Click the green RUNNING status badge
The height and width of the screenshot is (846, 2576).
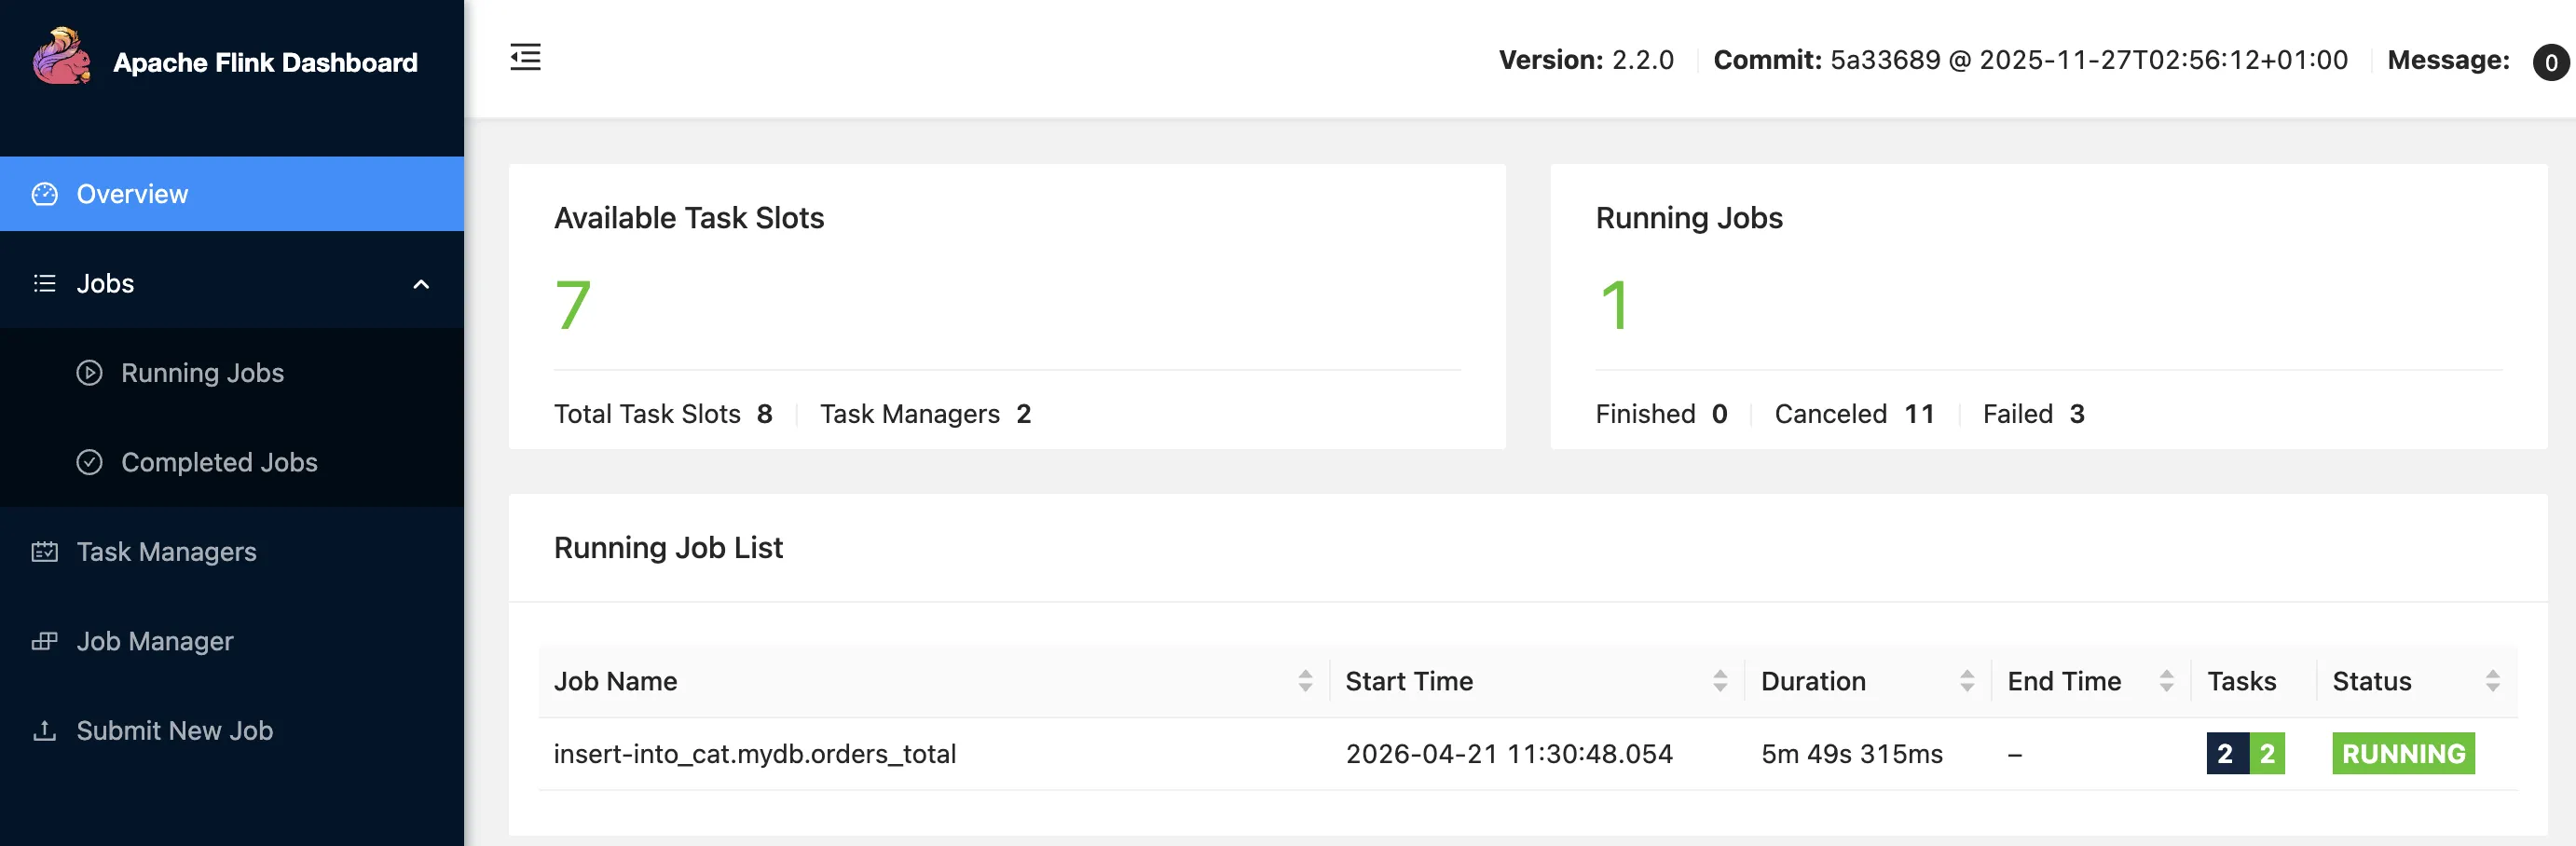tap(2403, 753)
